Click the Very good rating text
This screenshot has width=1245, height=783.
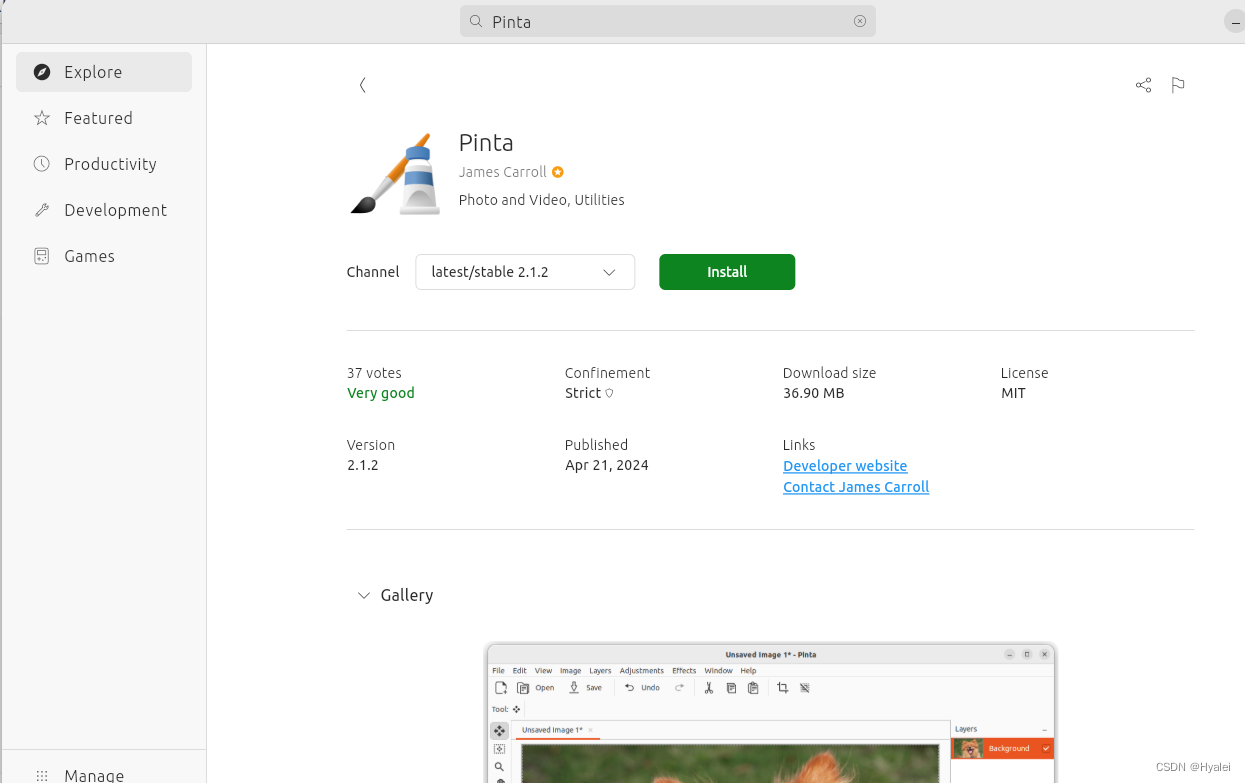tap(381, 393)
